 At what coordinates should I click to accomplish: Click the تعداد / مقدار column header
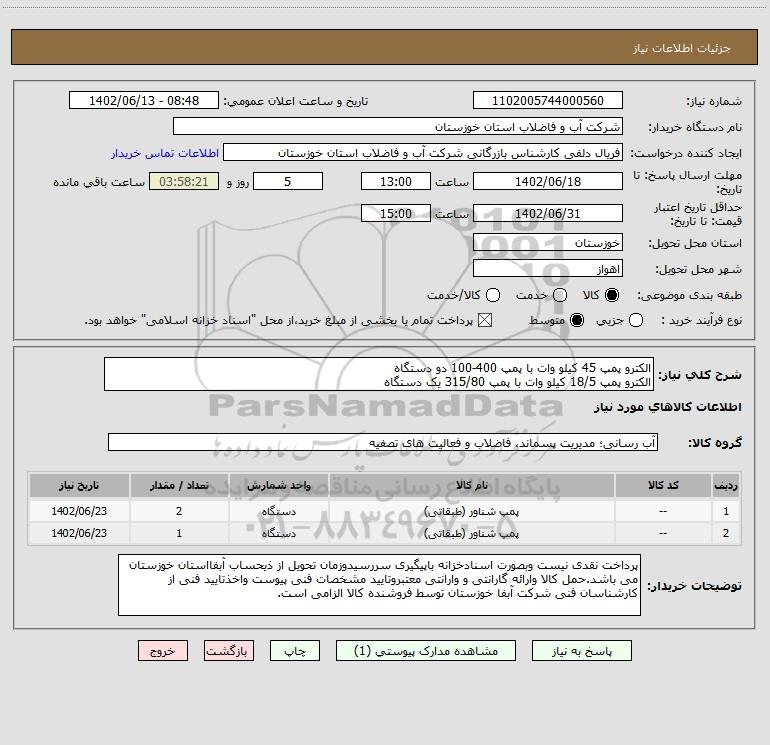tap(179, 485)
